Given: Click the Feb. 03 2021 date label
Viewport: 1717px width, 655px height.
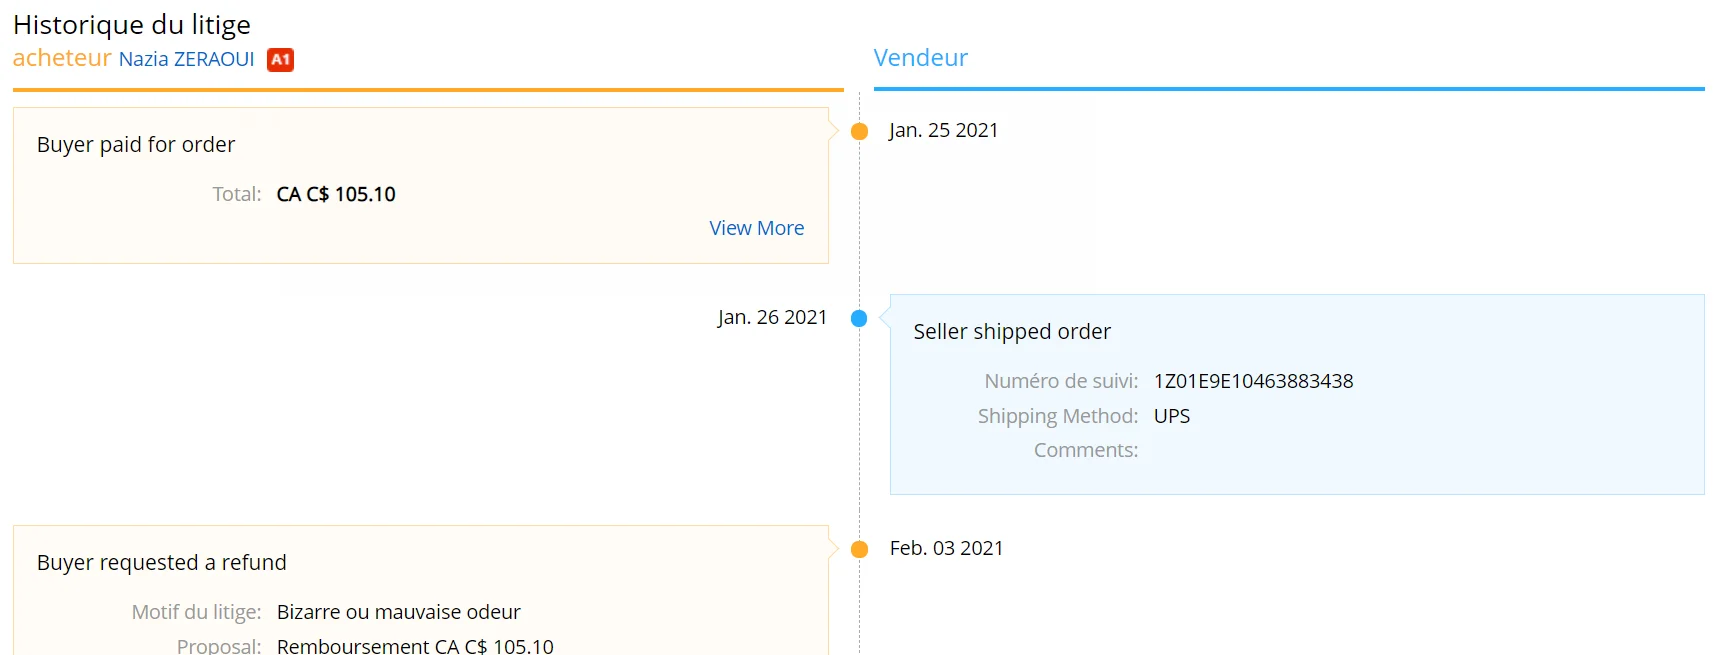Looking at the screenshot, I should click(x=946, y=549).
